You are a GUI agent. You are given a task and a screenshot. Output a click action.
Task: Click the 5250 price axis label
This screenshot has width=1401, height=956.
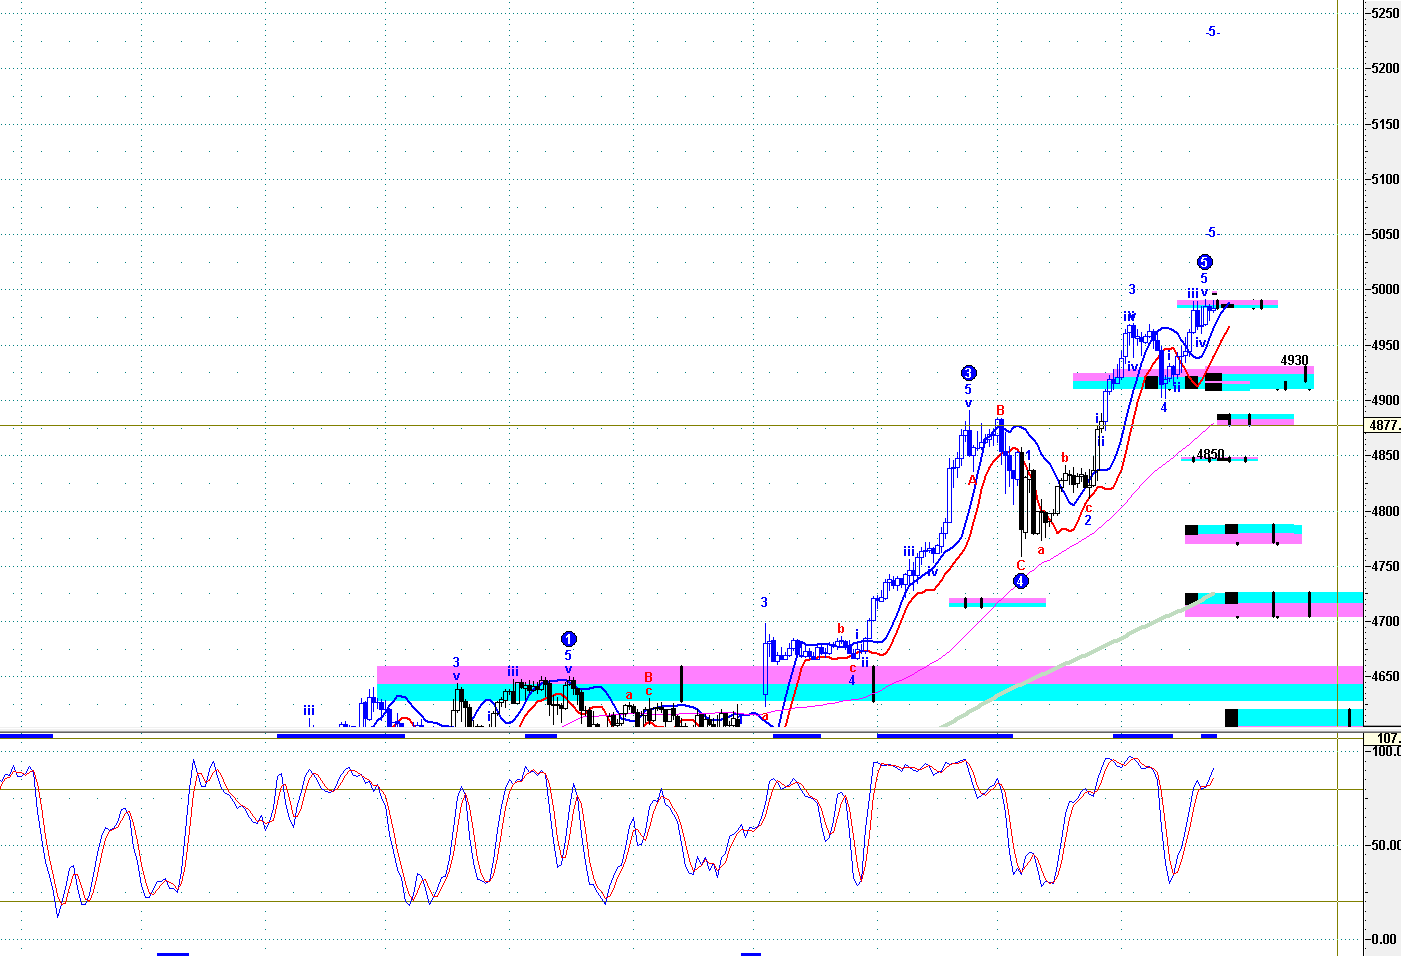click(x=1385, y=13)
